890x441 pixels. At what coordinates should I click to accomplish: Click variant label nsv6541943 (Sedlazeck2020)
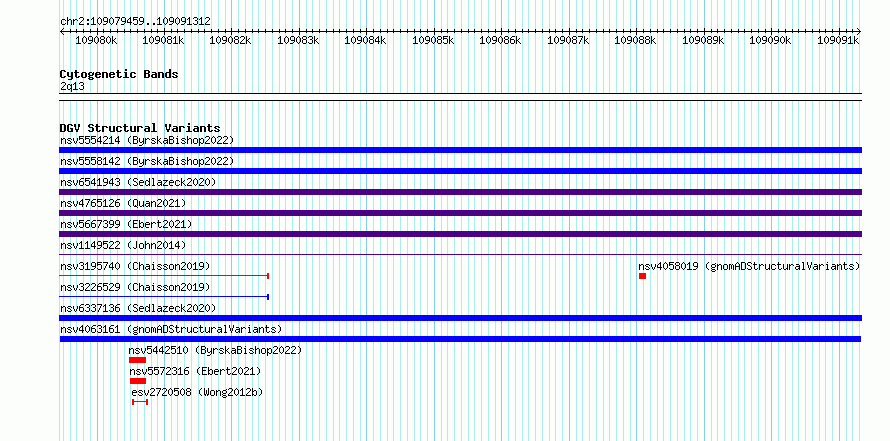138,182
